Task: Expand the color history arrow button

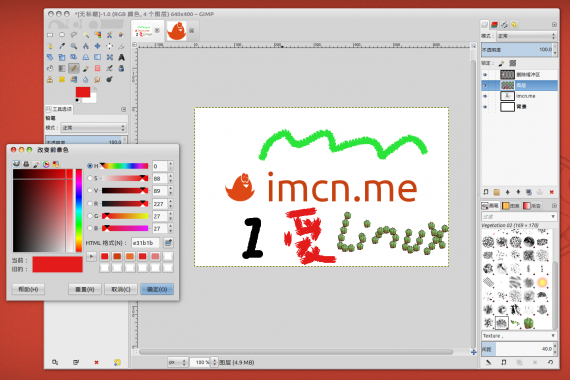Action: coord(91,256)
